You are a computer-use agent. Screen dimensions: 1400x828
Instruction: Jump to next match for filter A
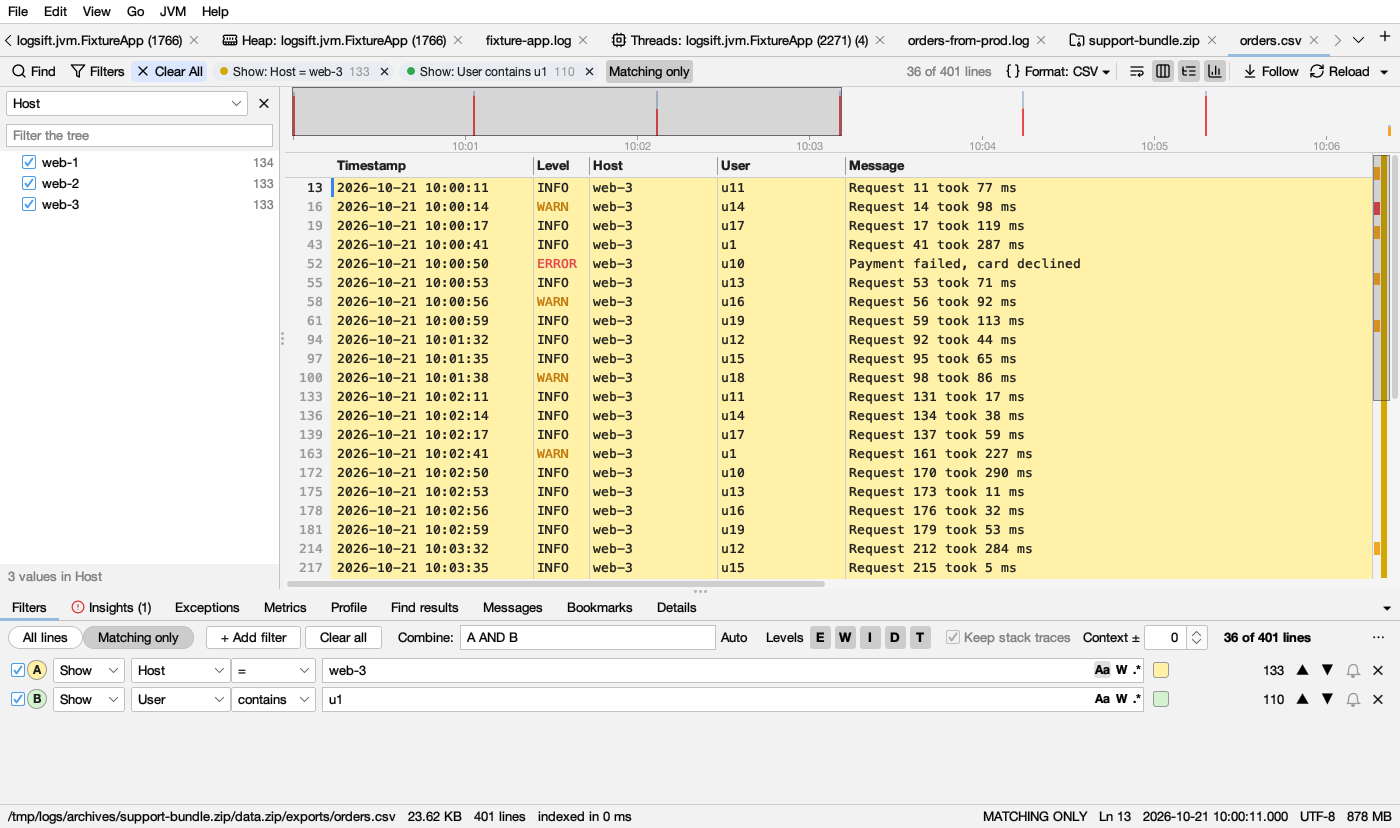point(1328,671)
